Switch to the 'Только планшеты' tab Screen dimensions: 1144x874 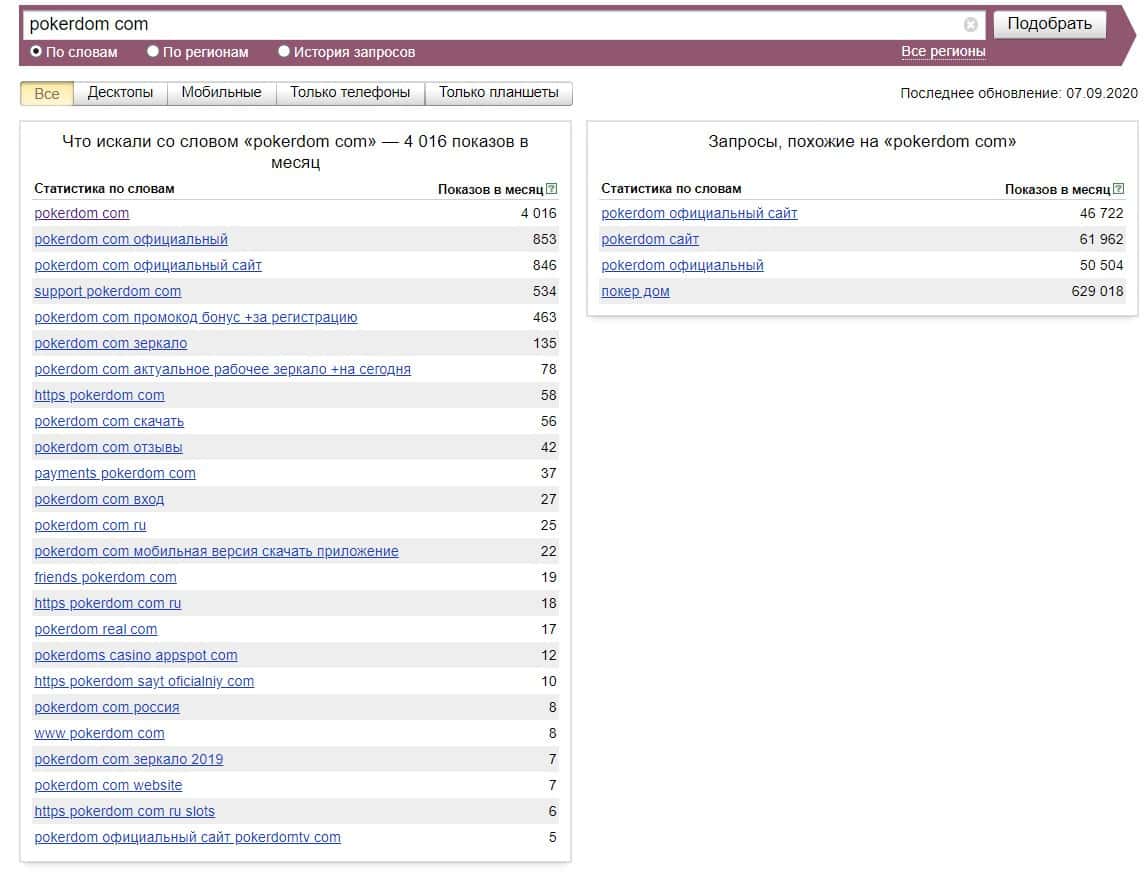tap(498, 93)
